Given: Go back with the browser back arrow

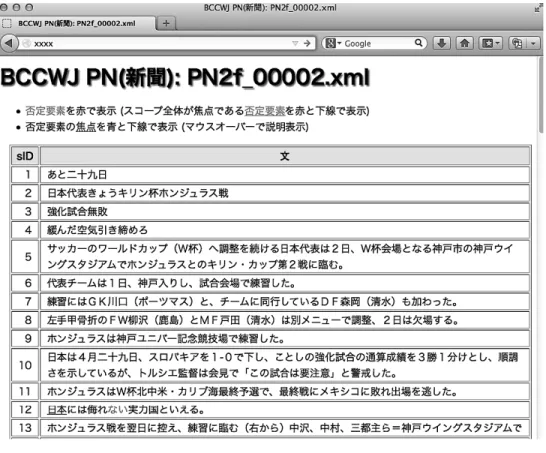Looking at the screenshot, I should point(9,44).
